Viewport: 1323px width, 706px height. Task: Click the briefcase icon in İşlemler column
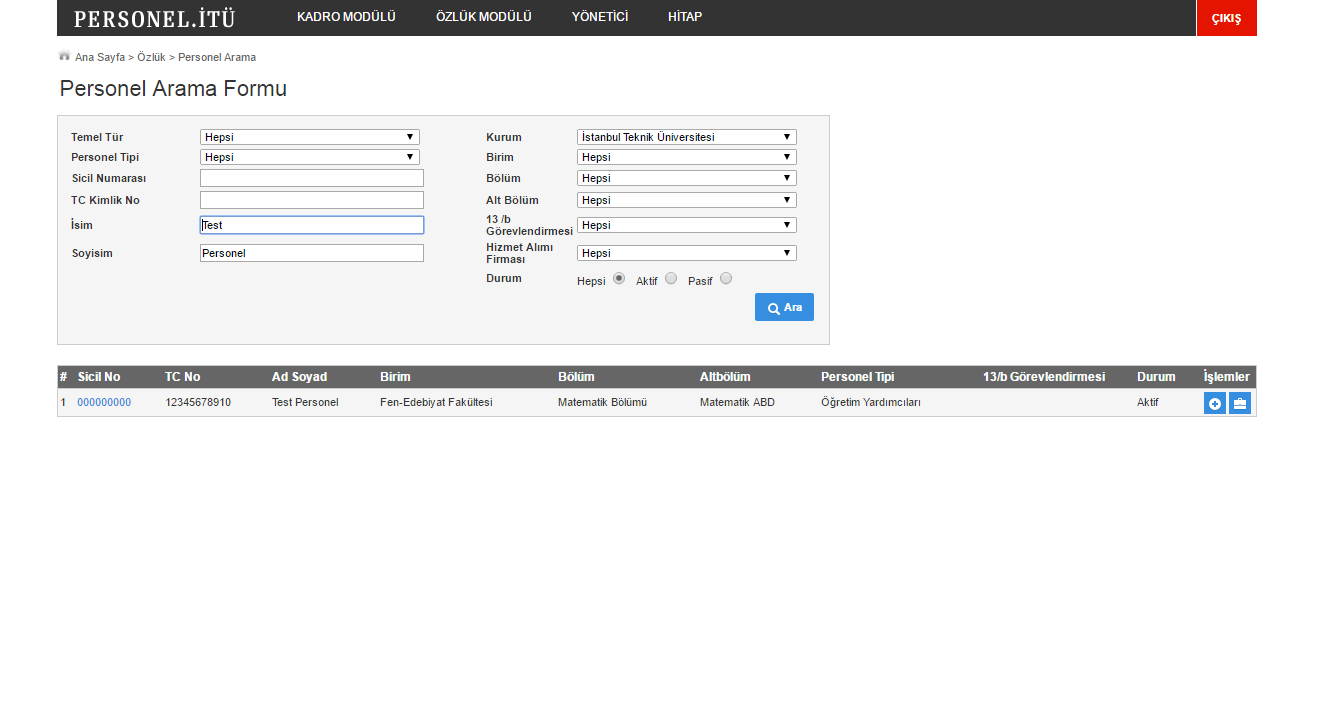(x=1240, y=404)
